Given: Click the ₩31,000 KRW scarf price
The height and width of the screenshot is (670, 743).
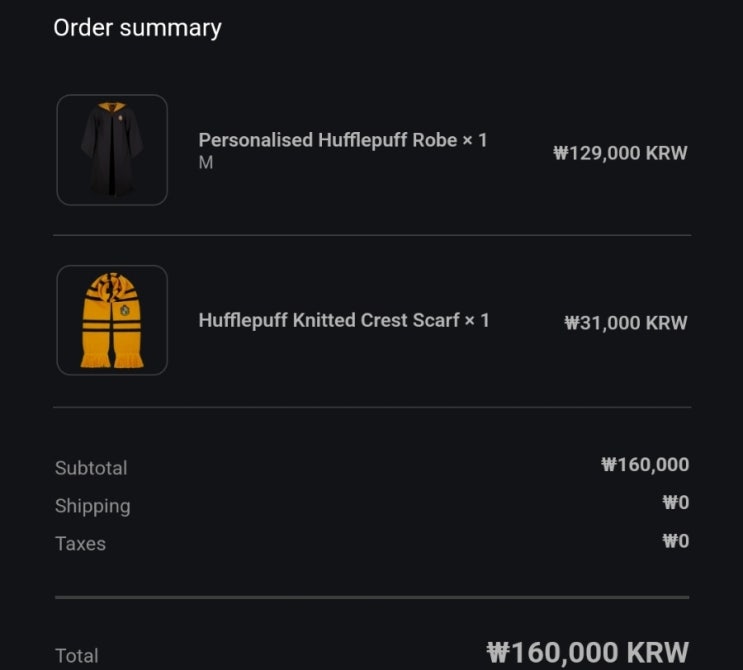Looking at the screenshot, I should (x=626, y=323).
